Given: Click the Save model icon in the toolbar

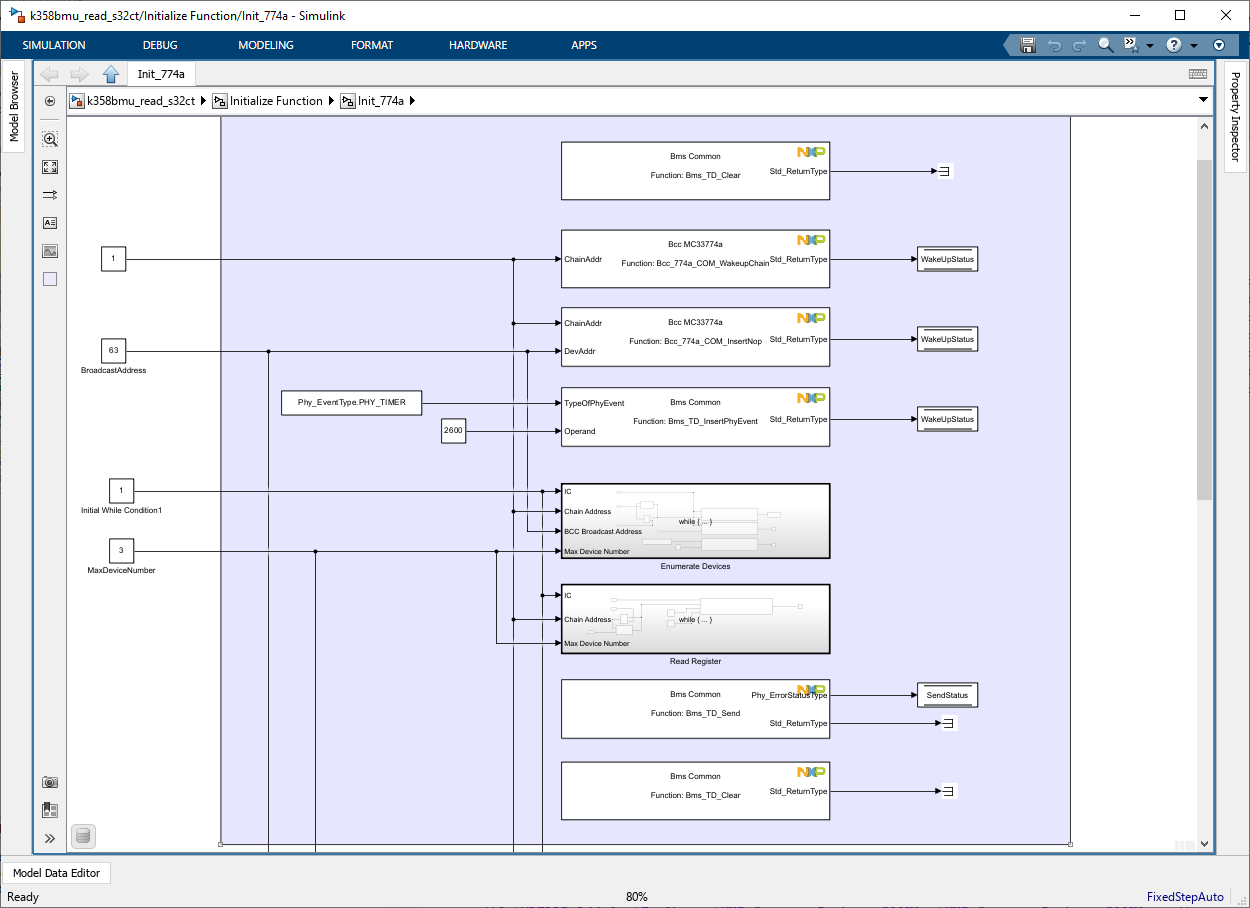Looking at the screenshot, I should pyautogui.click(x=1027, y=45).
